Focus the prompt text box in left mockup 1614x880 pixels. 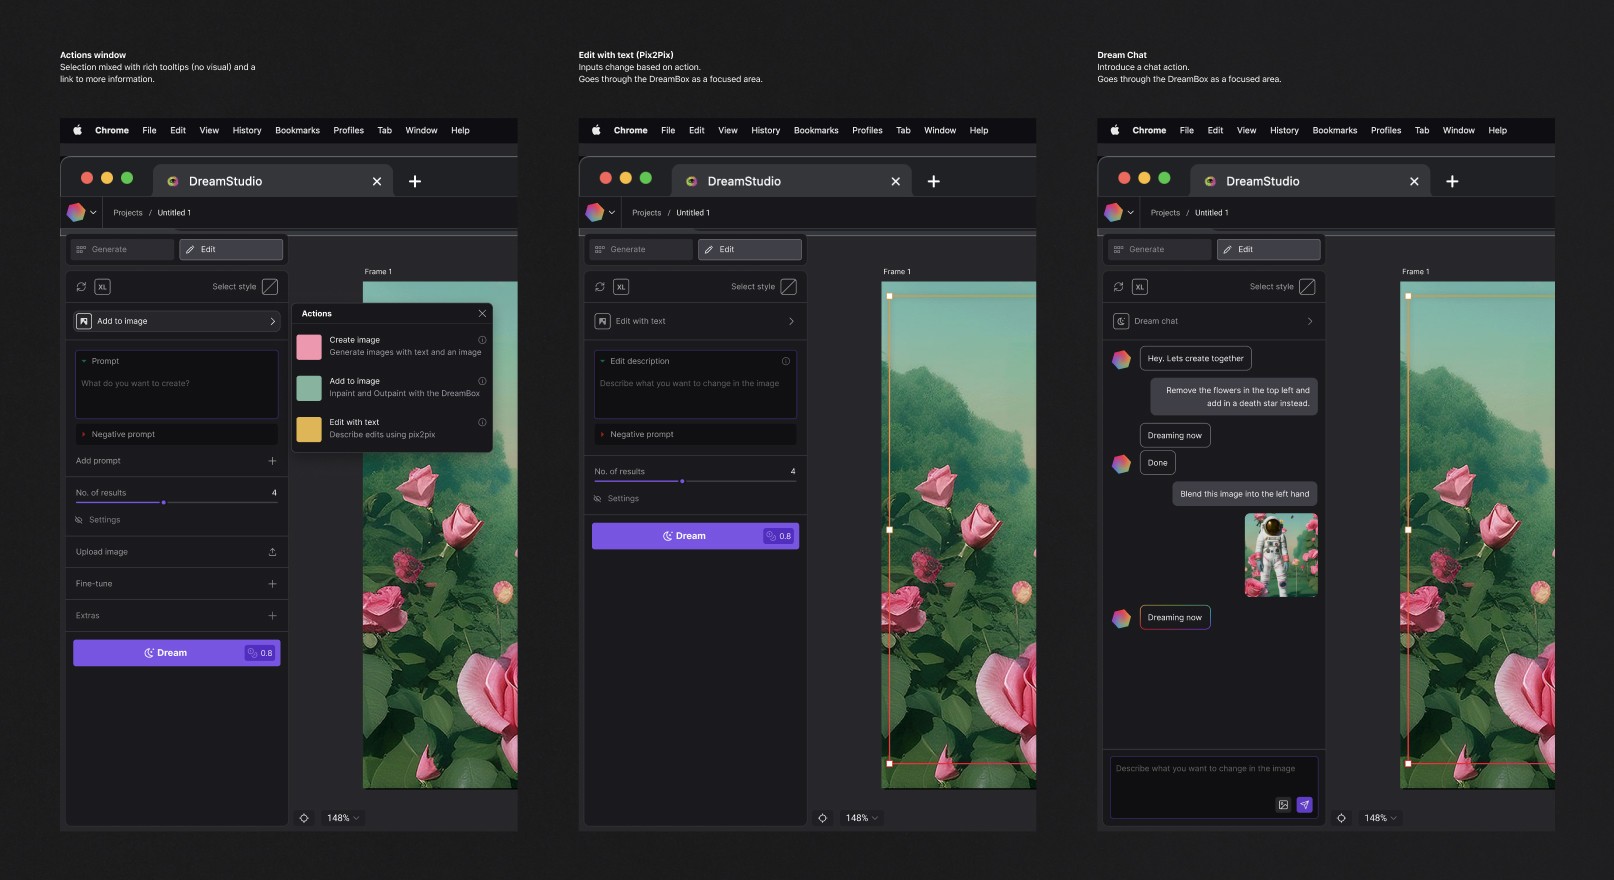pyautogui.click(x=177, y=384)
